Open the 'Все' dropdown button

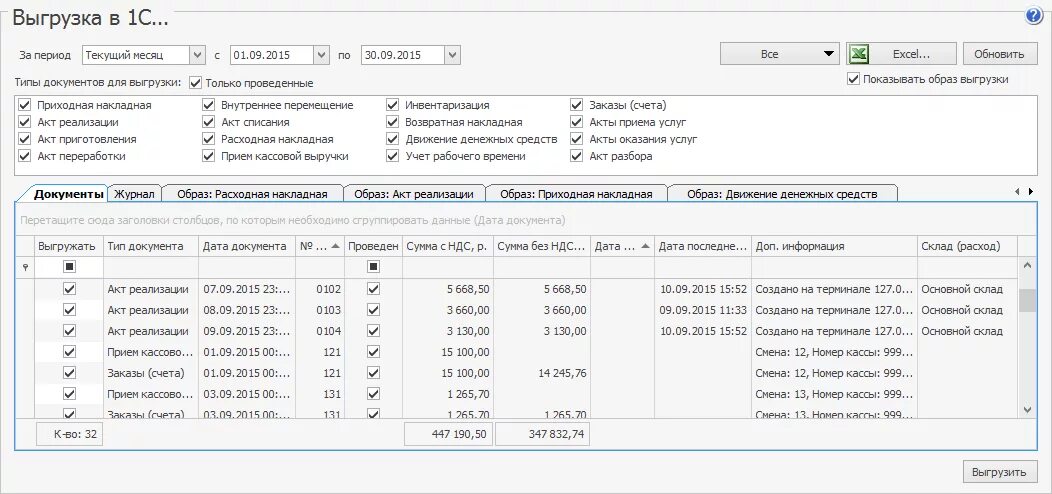[780, 54]
